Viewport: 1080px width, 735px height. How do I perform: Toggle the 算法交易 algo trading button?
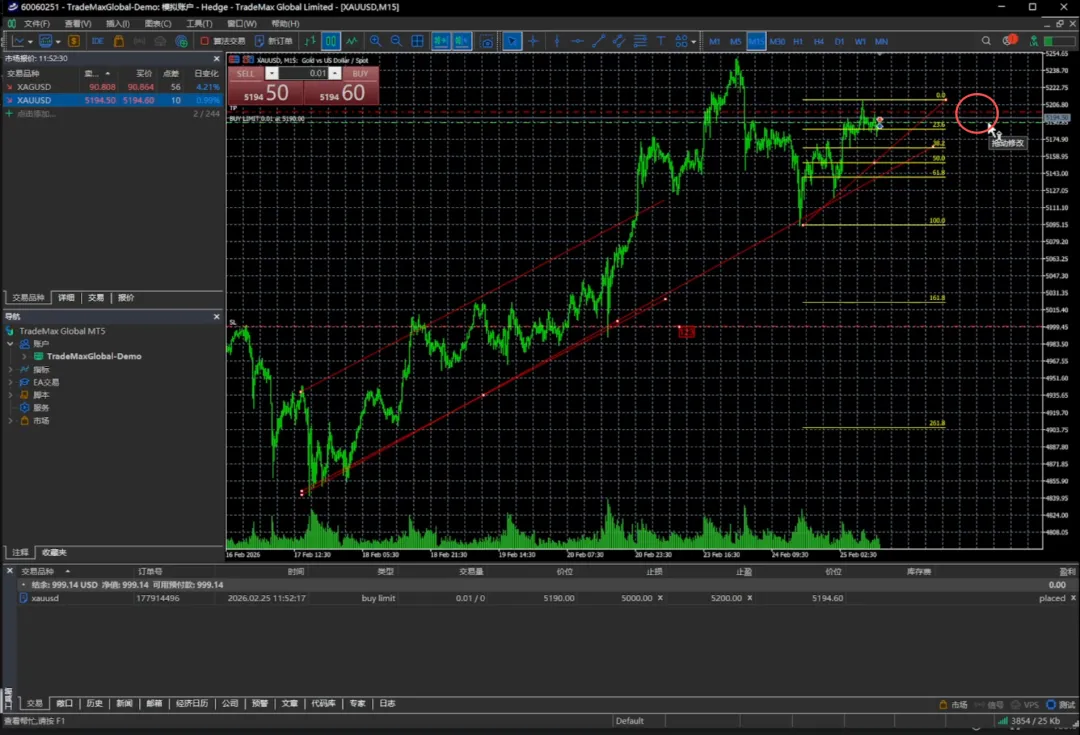222,41
